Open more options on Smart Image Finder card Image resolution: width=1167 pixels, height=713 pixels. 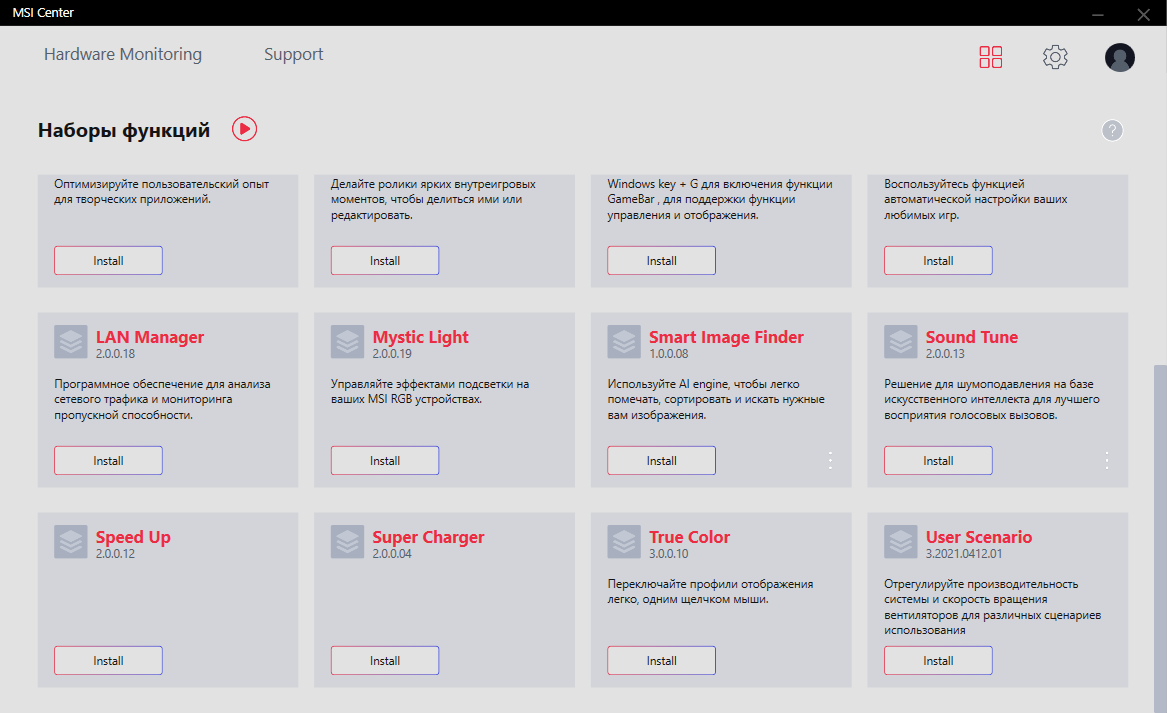[830, 461]
